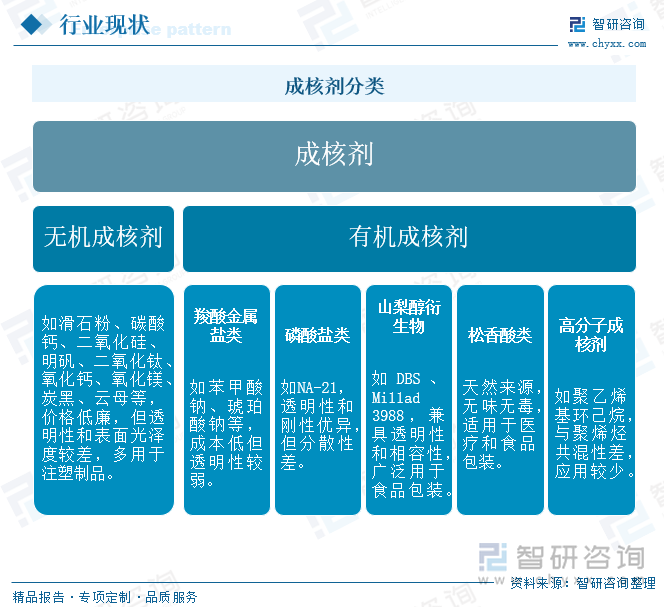Open the 山梨醇衍生物 card
The image size is (664, 607).
pyautogui.click(x=409, y=400)
